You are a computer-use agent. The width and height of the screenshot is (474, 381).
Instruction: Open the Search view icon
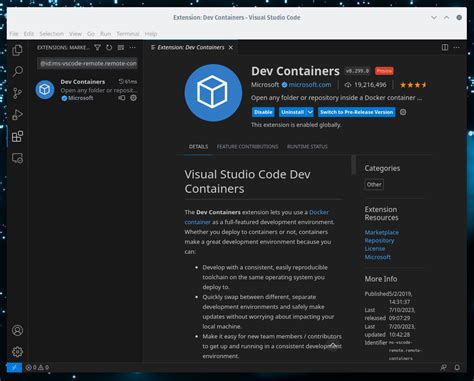click(x=17, y=71)
